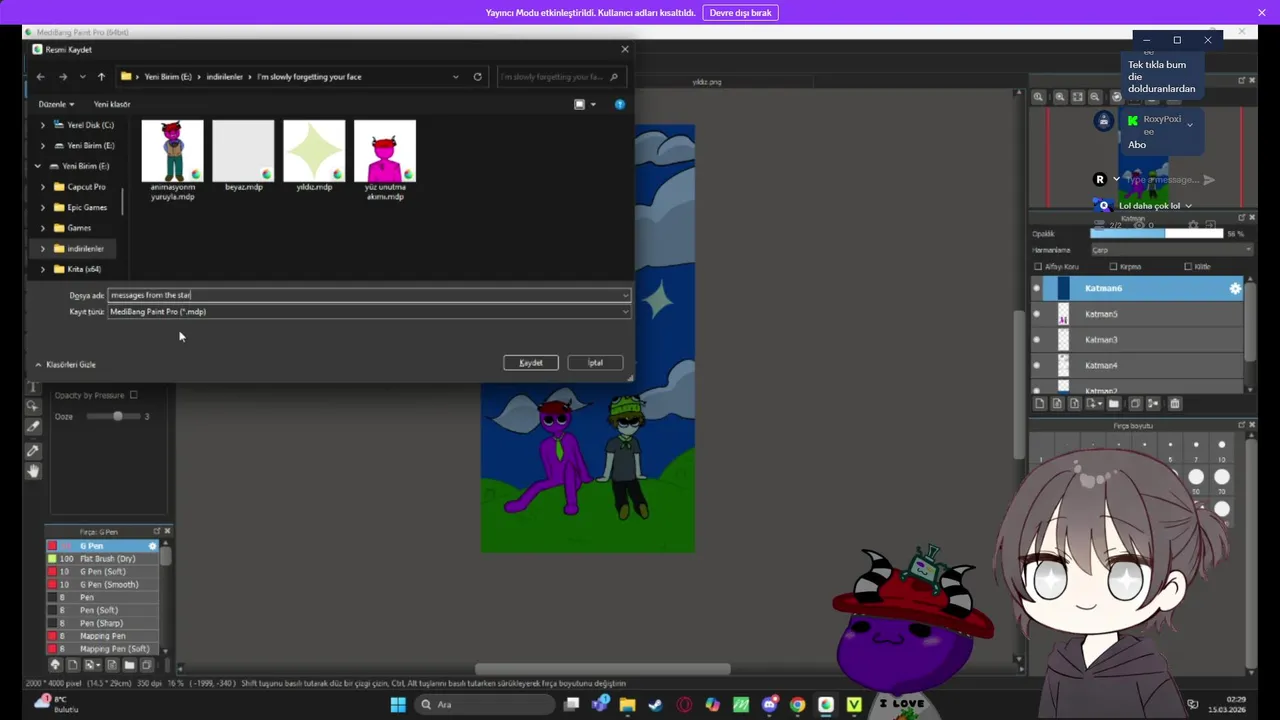Toggle visibility of Katman3 layer
1280x720 pixels.
(1036, 340)
